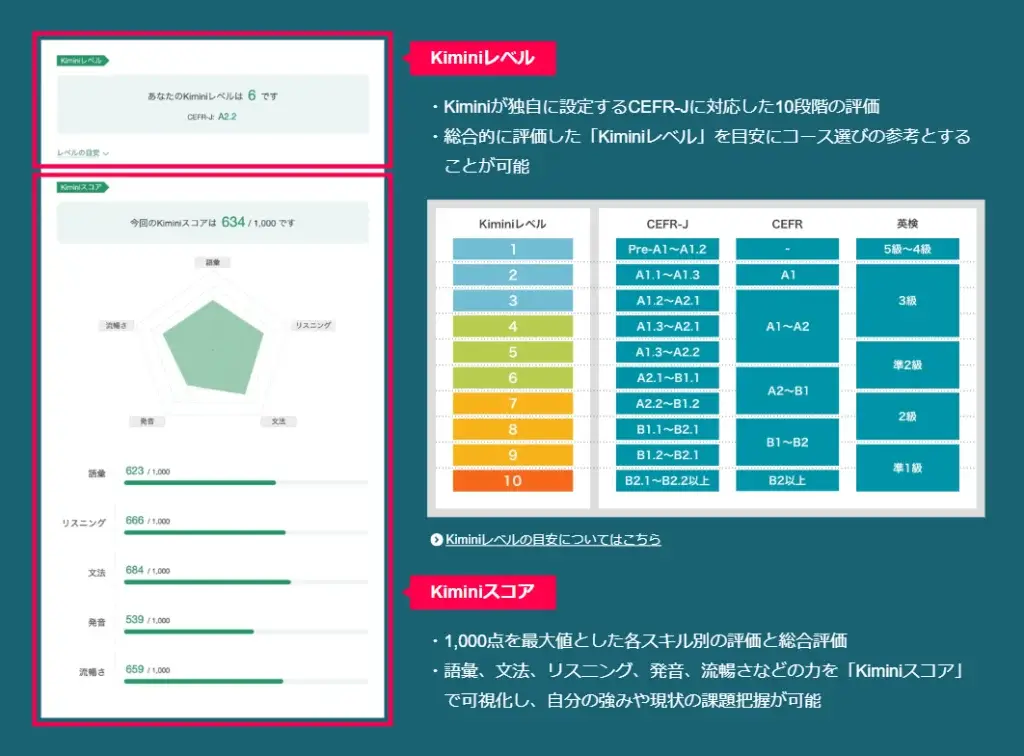This screenshot has width=1024, height=756.
Task: Click the pink Kiminiスコア heading label
Action: (x=482, y=592)
